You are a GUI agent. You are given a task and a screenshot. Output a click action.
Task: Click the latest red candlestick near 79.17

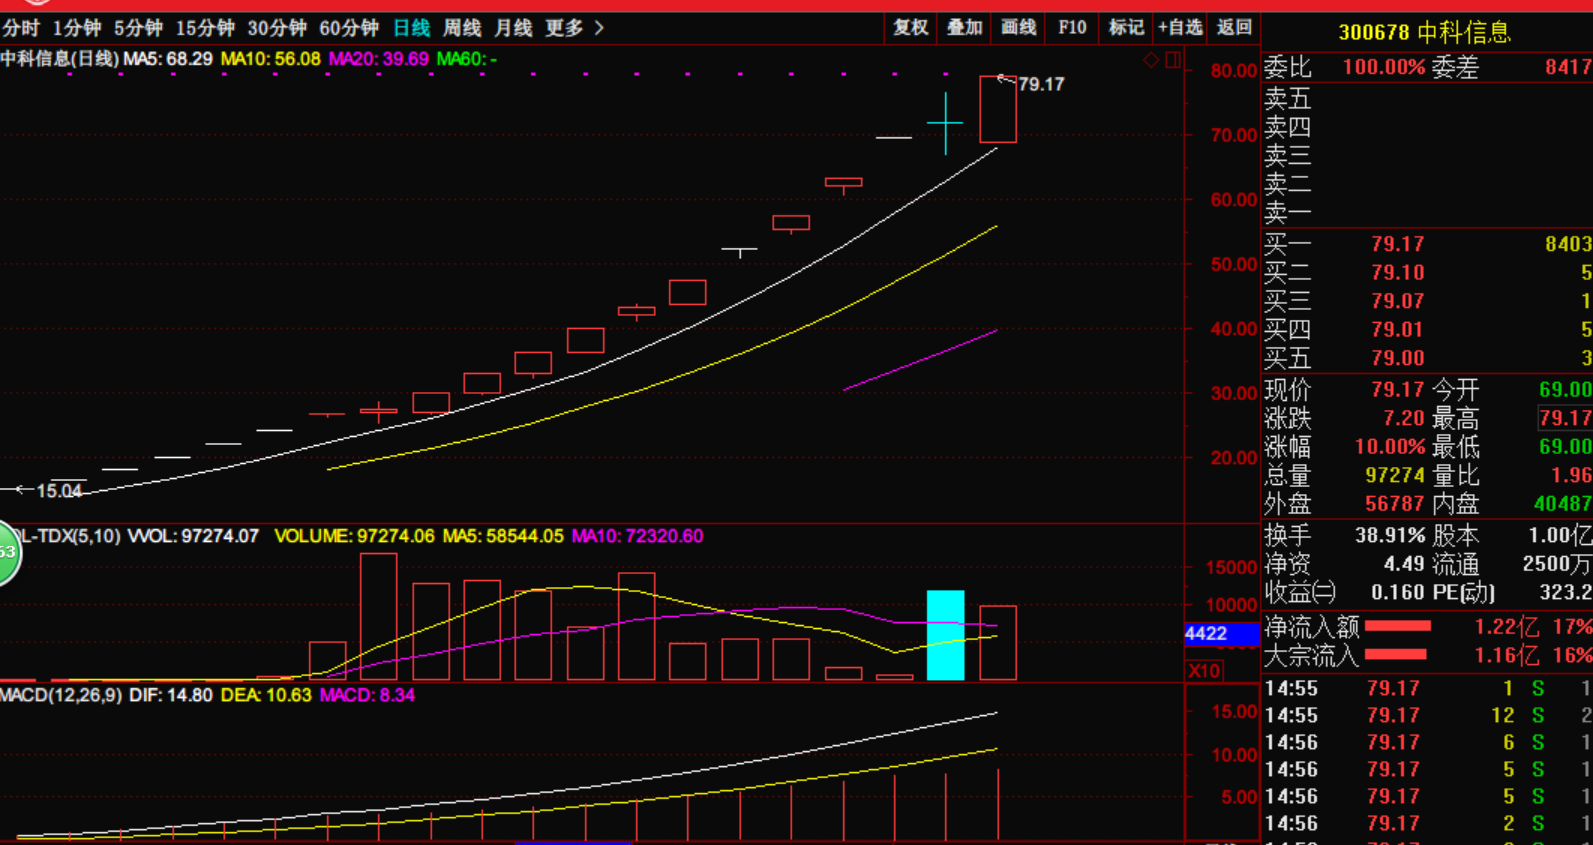(998, 109)
